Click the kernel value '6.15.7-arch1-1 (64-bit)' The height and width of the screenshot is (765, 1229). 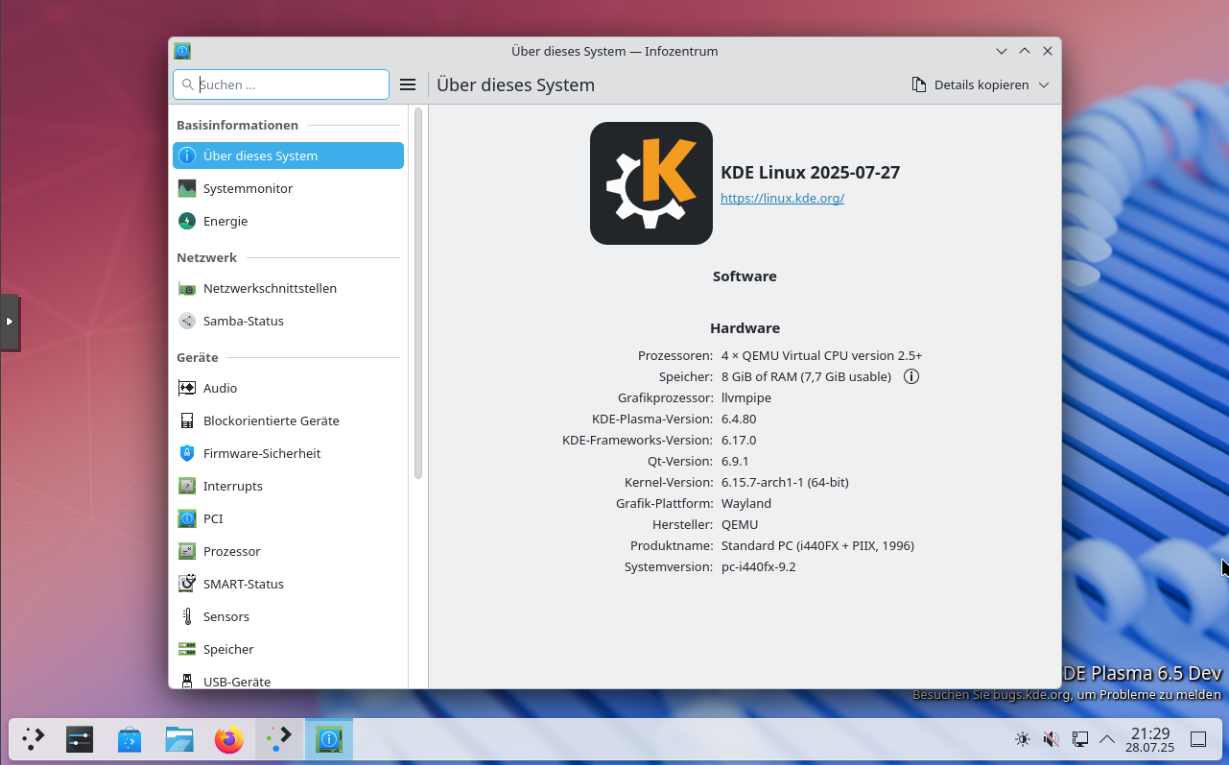click(x=785, y=482)
